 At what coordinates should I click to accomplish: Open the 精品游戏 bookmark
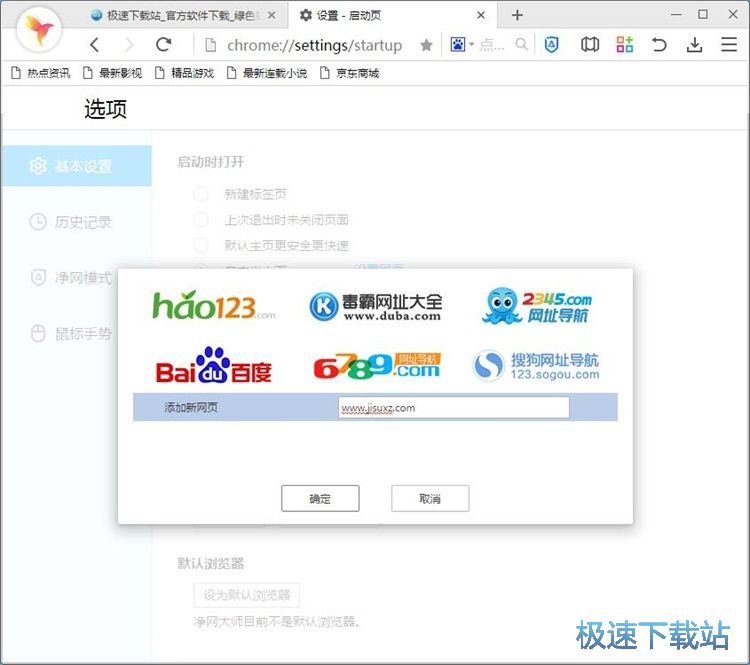[184, 73]
